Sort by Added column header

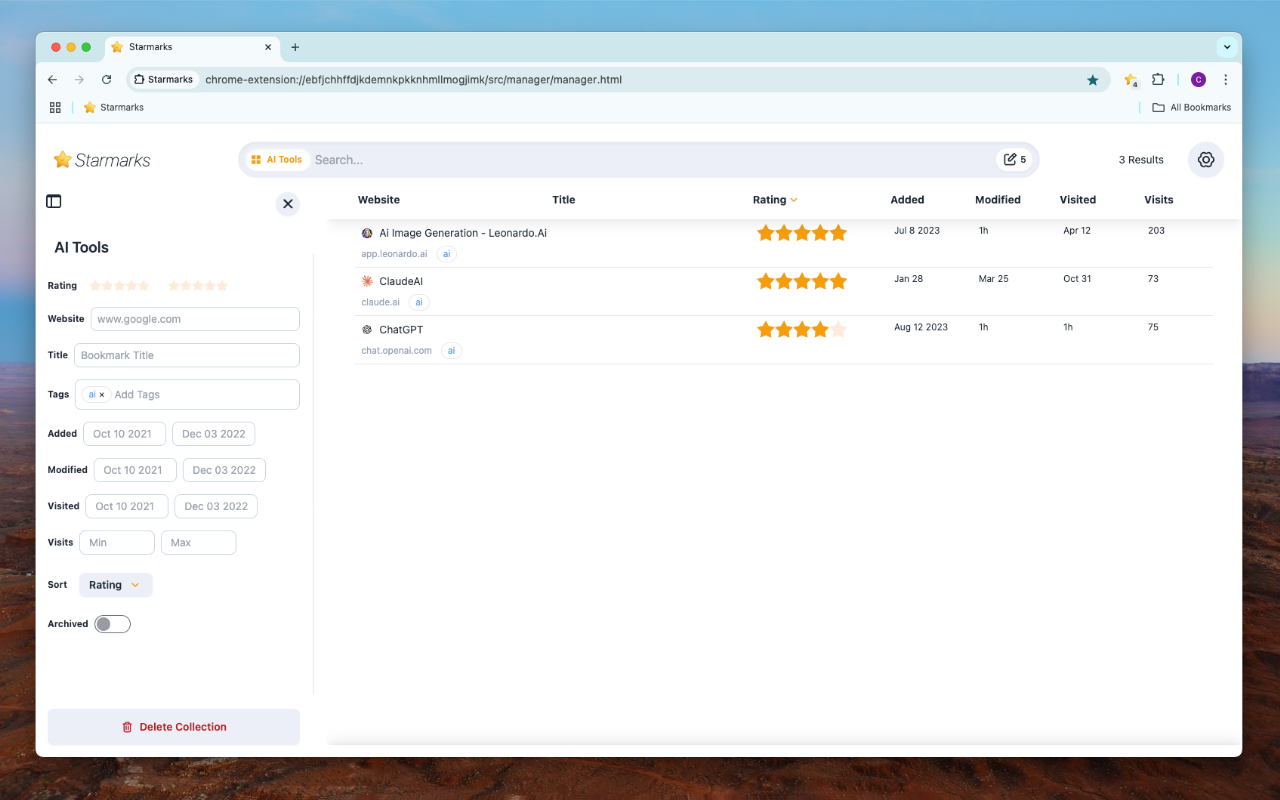pos(907,200)
